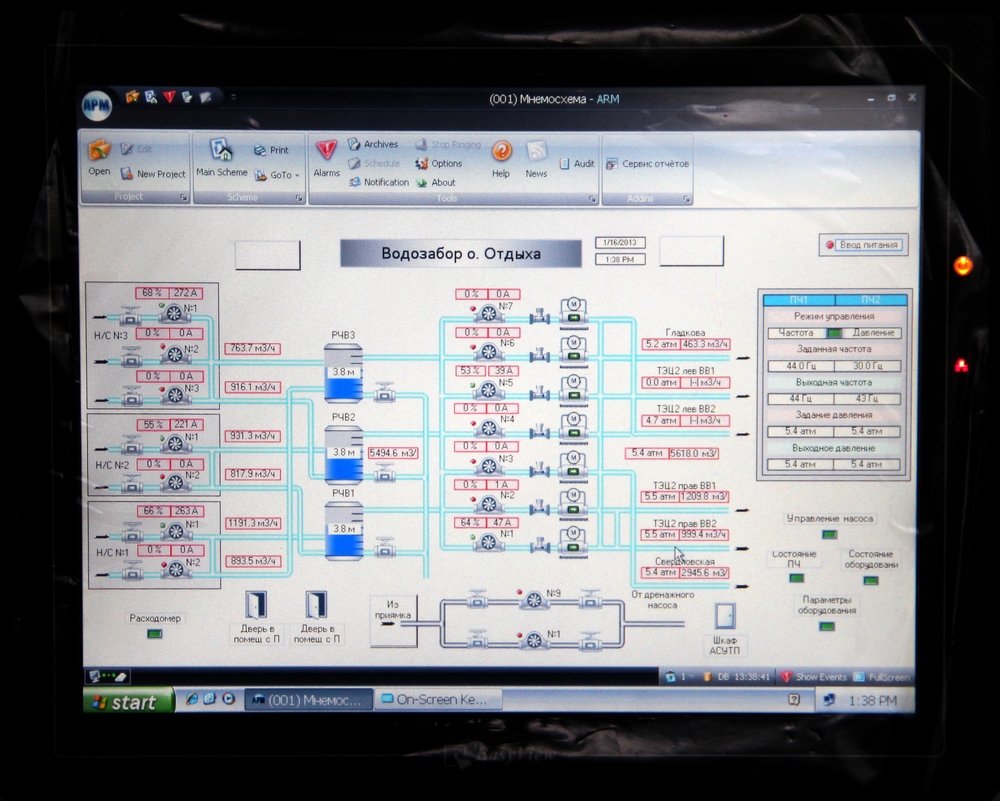The height and width of the screenshot is (801, 1000).
Task: Toggle the Управление насоса indicator
Action: [829, 534]
